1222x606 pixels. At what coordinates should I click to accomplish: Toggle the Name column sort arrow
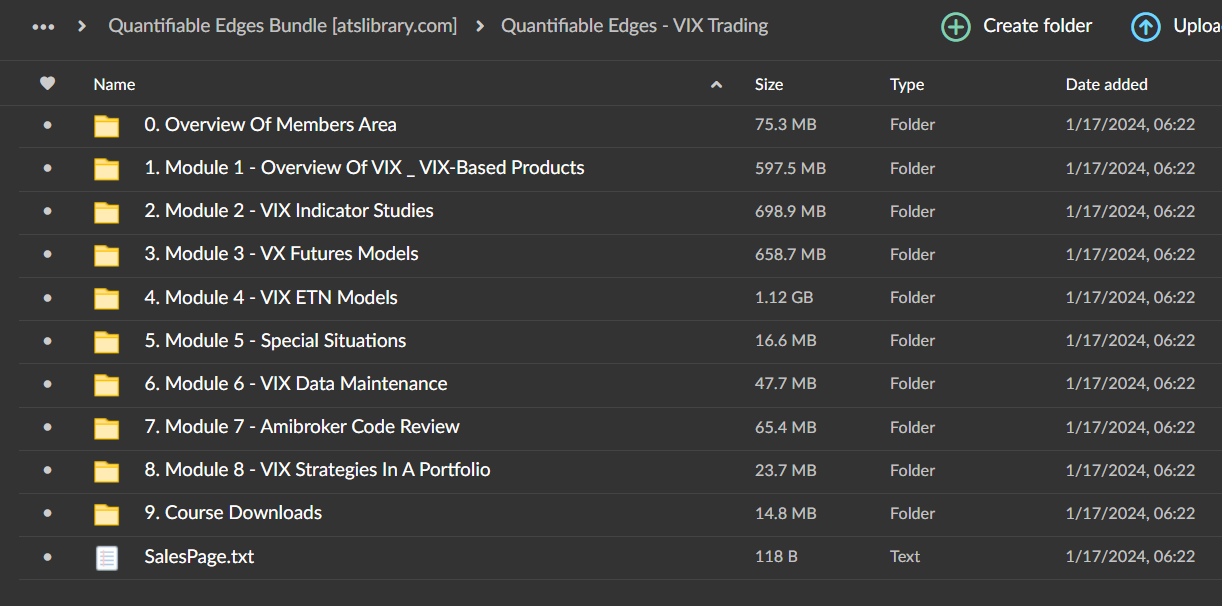716,85
